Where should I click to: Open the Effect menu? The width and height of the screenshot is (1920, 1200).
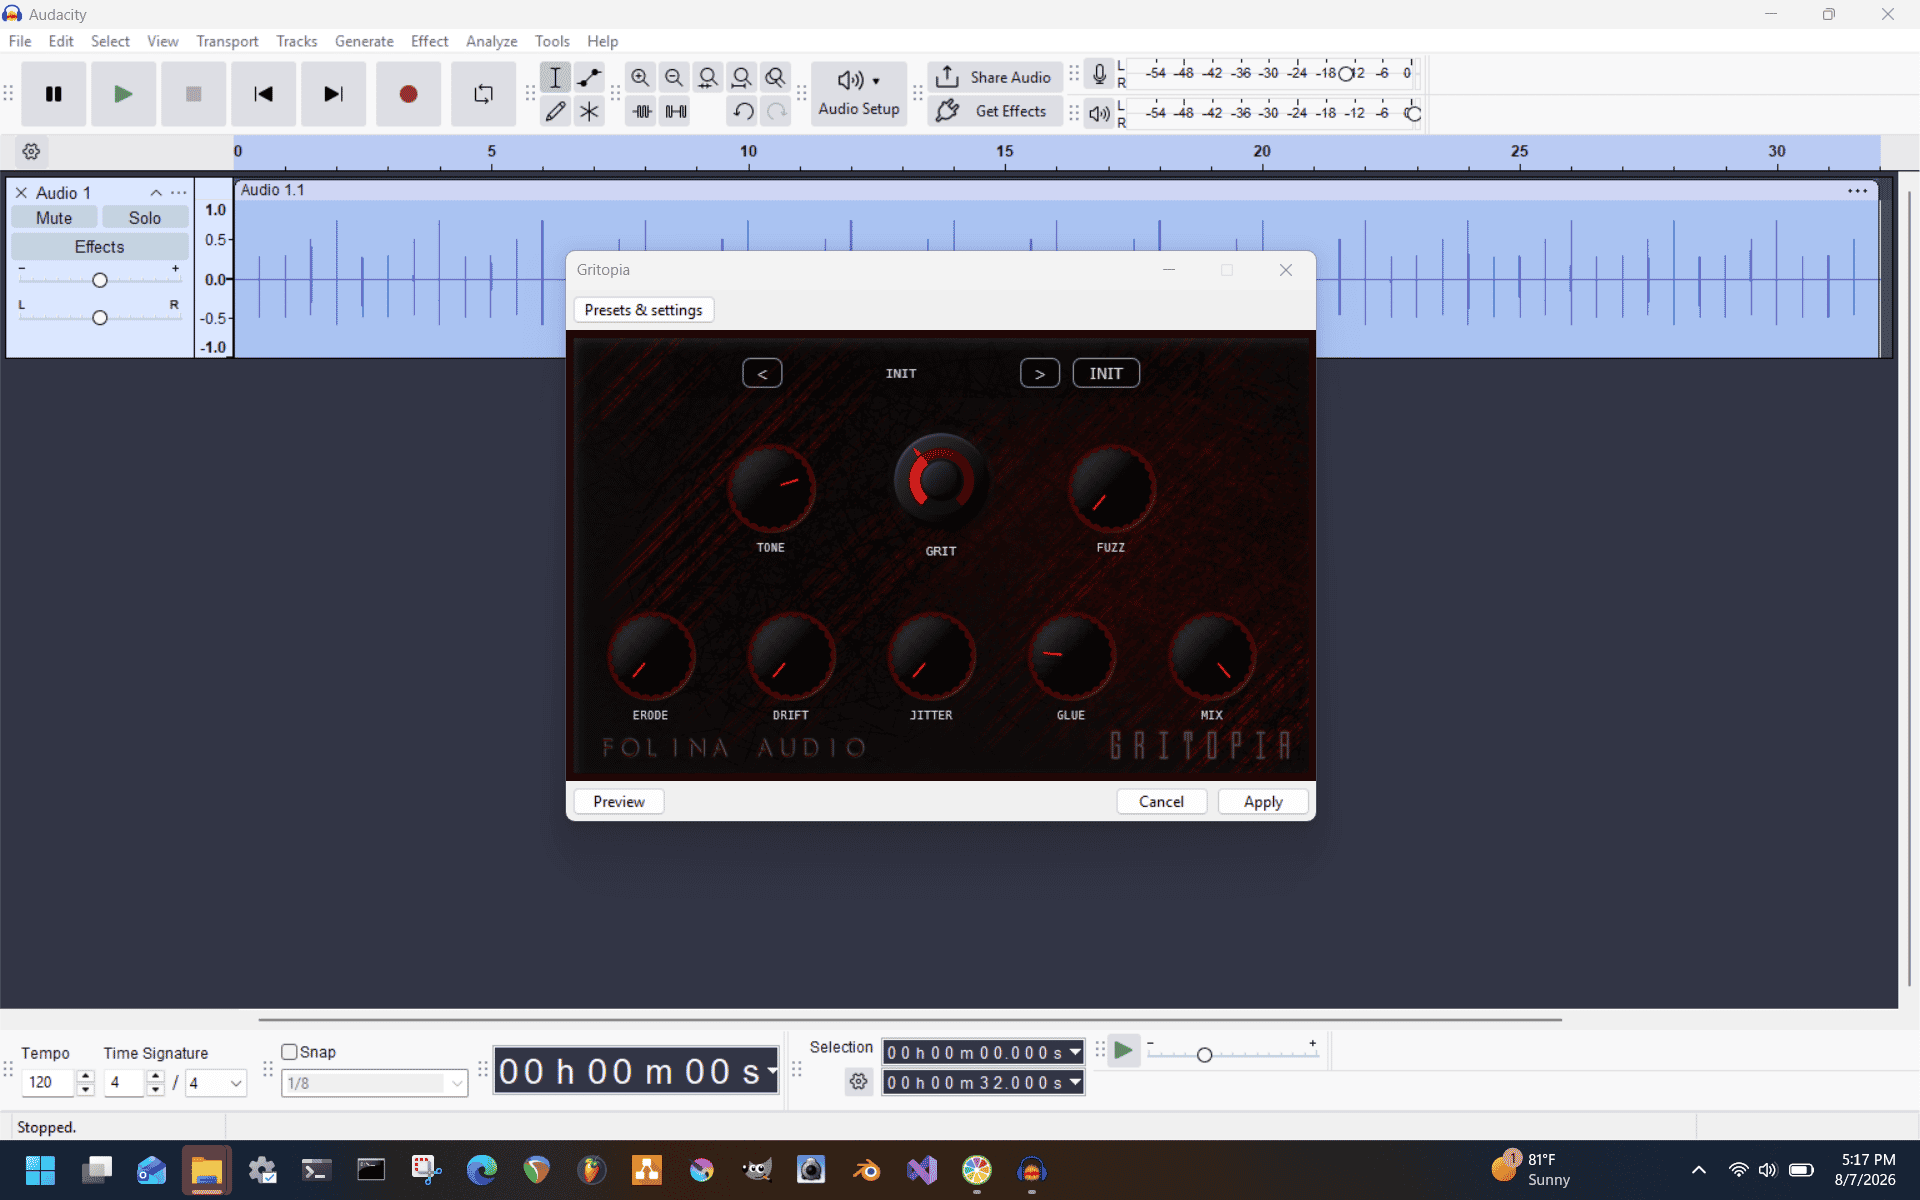(429, 41)
